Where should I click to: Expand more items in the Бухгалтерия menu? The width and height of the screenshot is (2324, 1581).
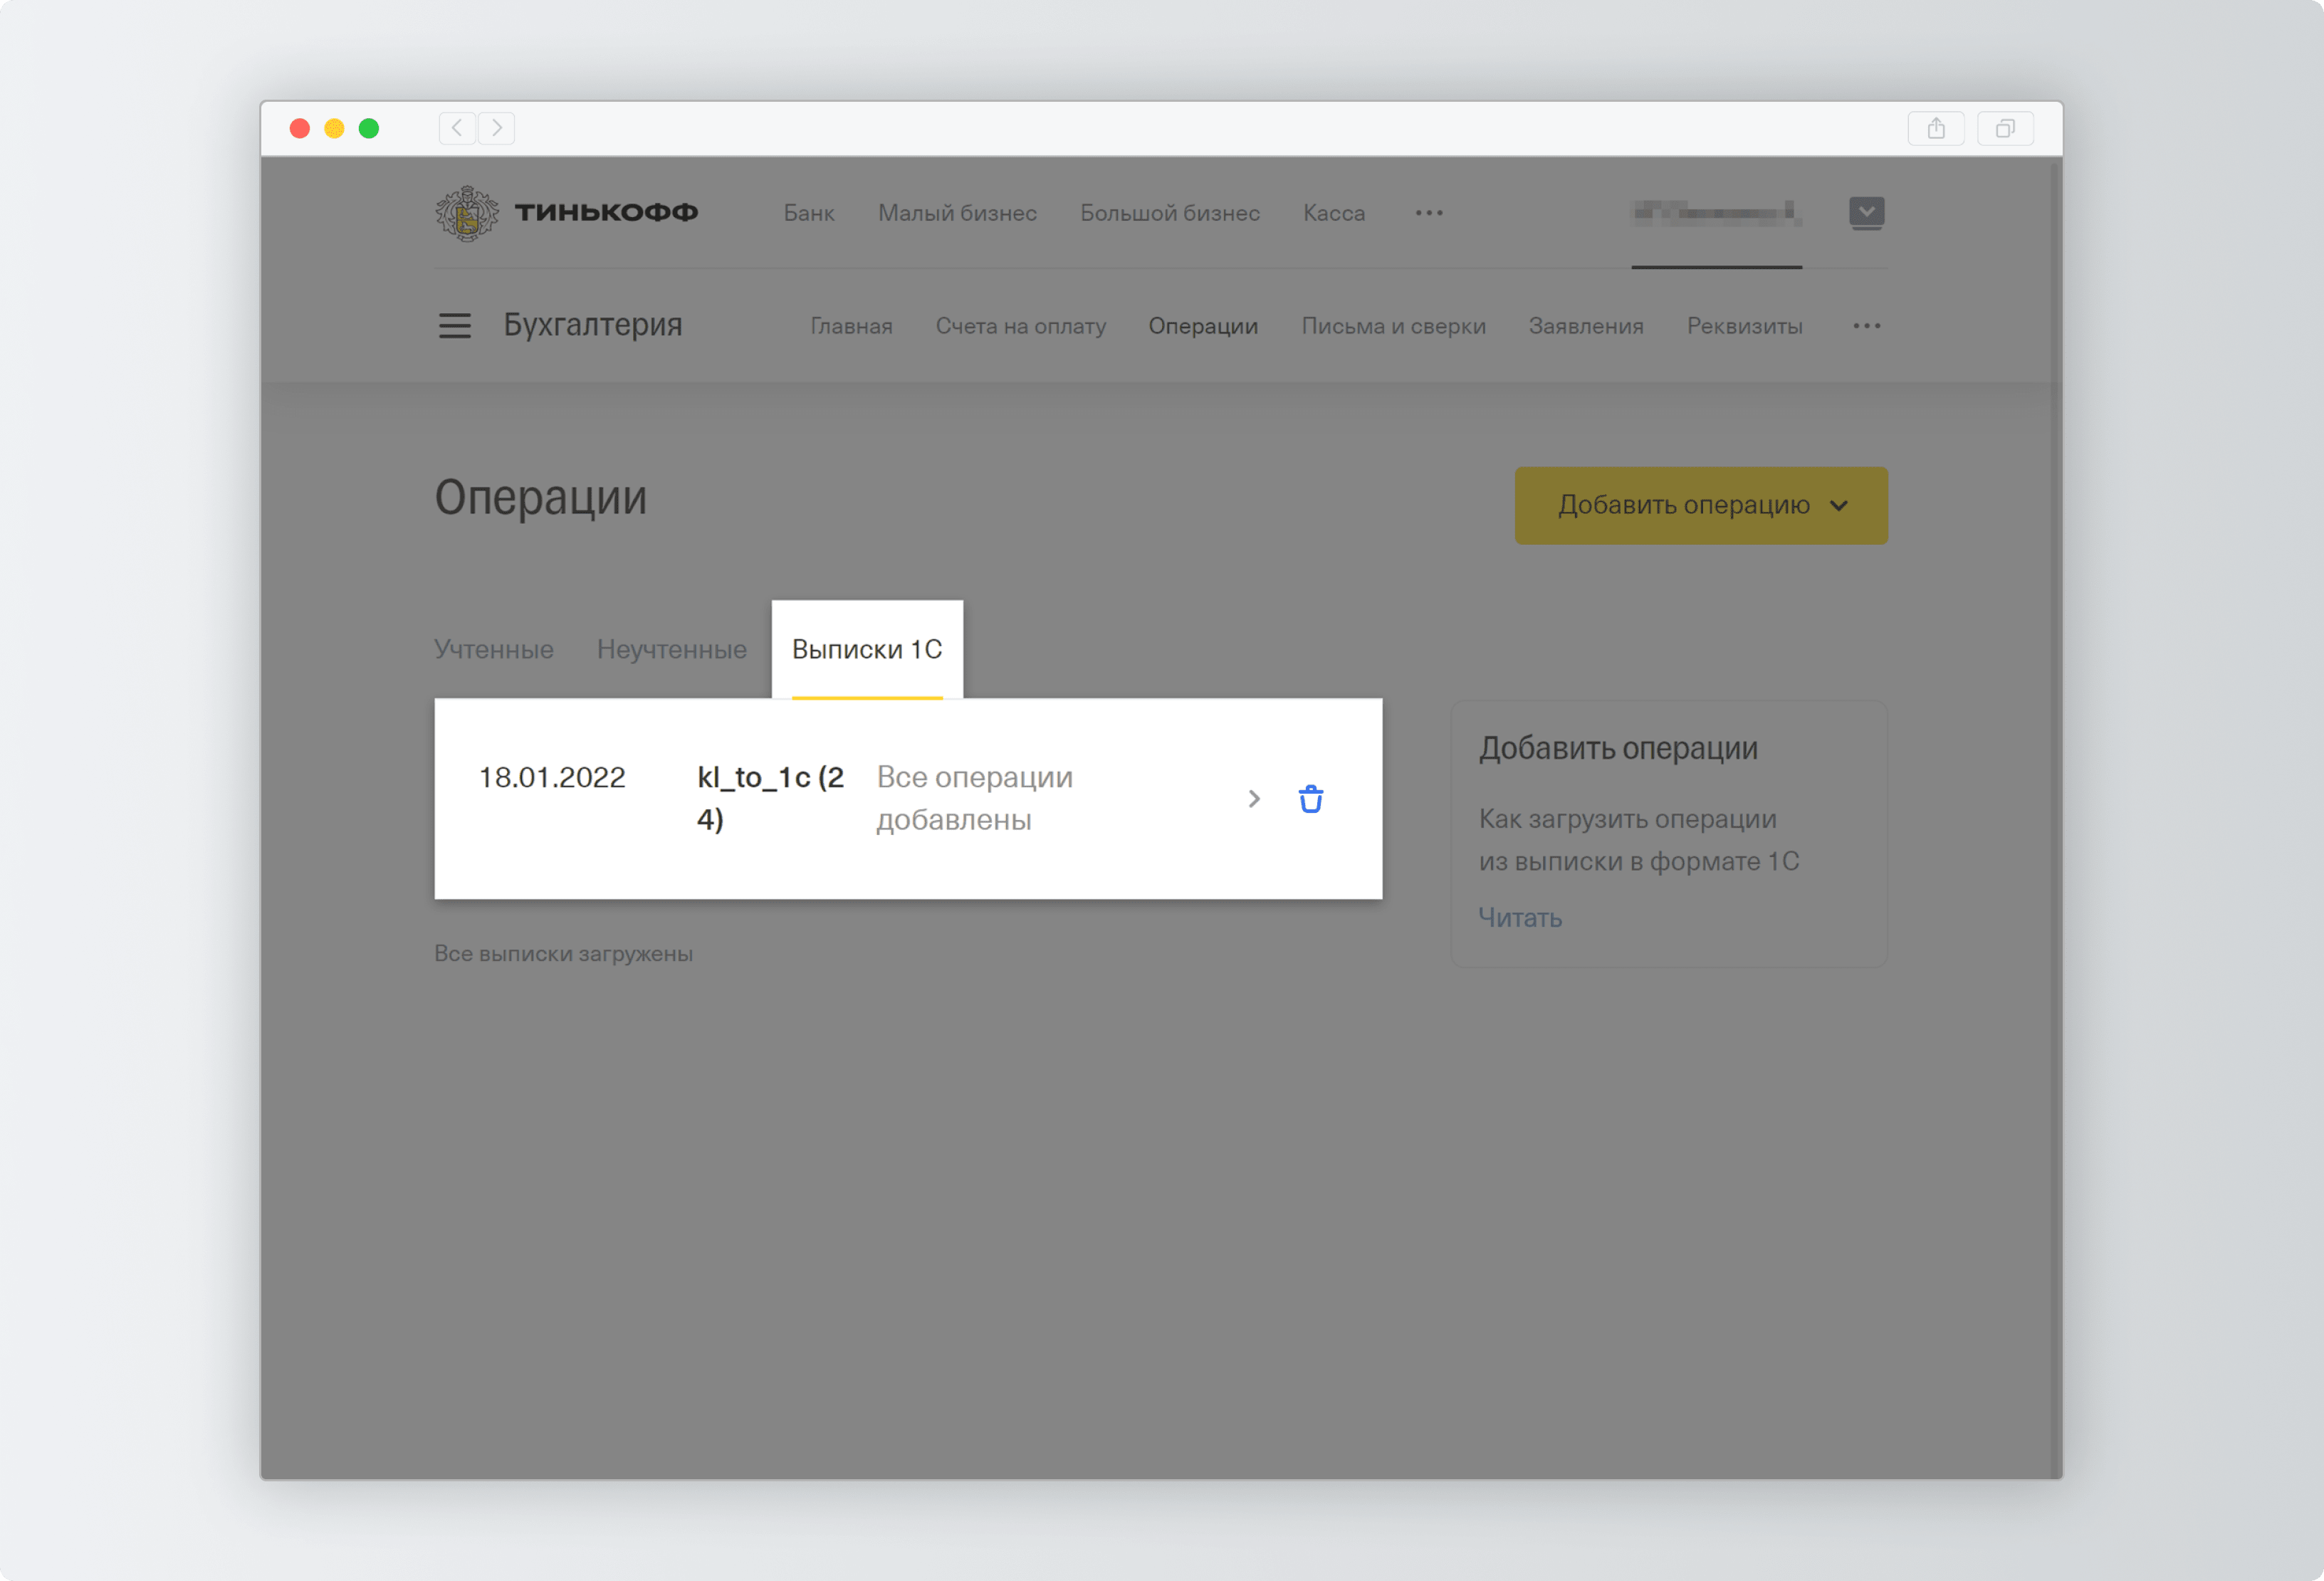click(x=1866, y=326)
